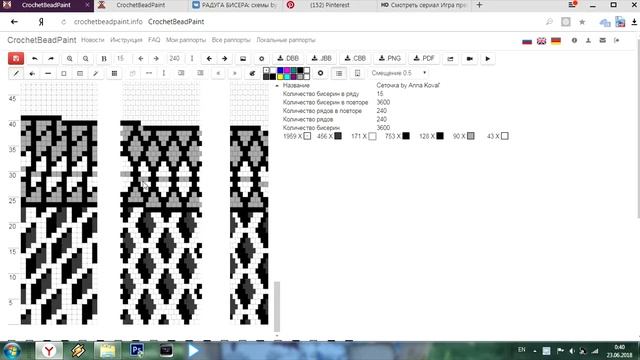Click the beads-per-row field showing 15

122,58
